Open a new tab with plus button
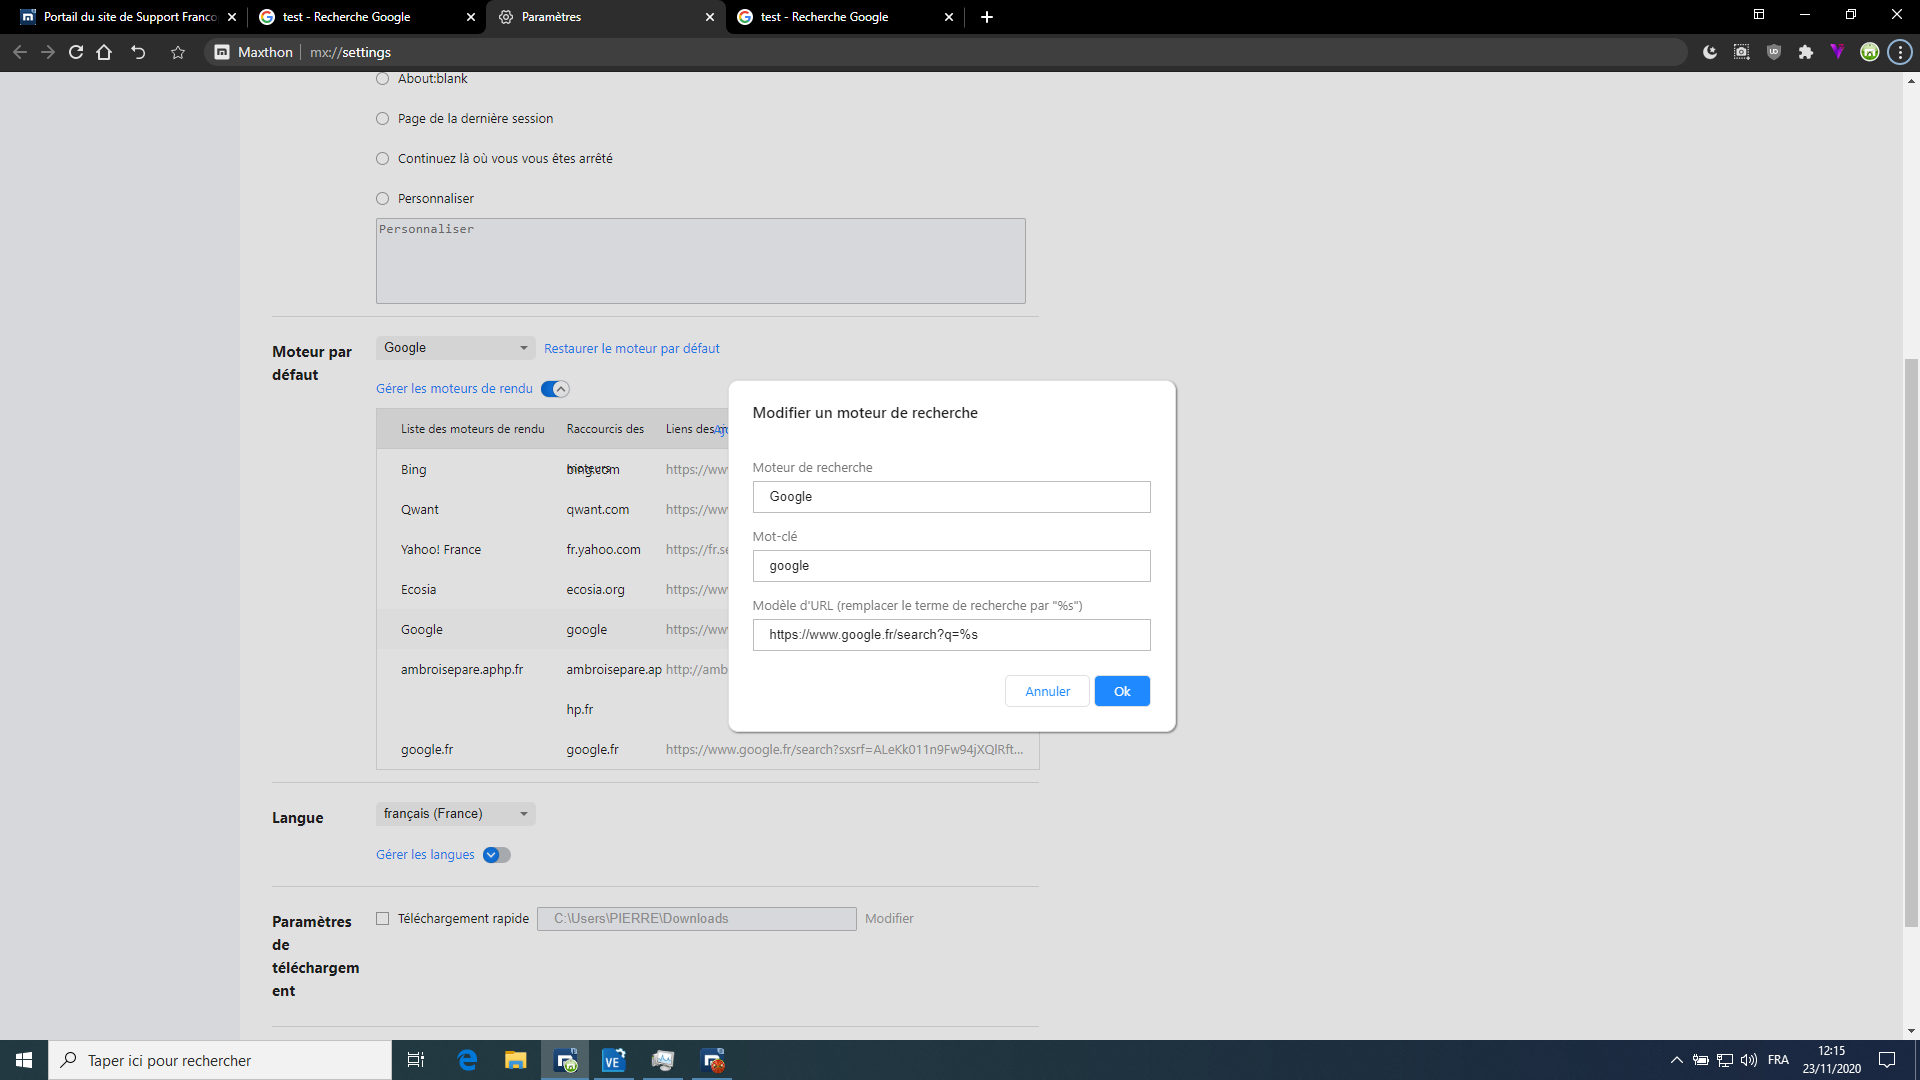1920x1080 pixels. tap(987, 17)
